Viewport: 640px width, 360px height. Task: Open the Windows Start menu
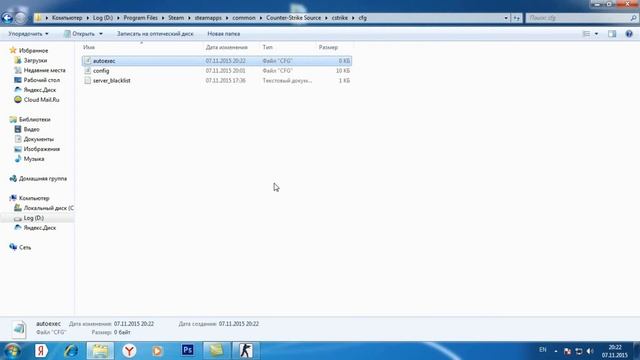coord(12,351)
